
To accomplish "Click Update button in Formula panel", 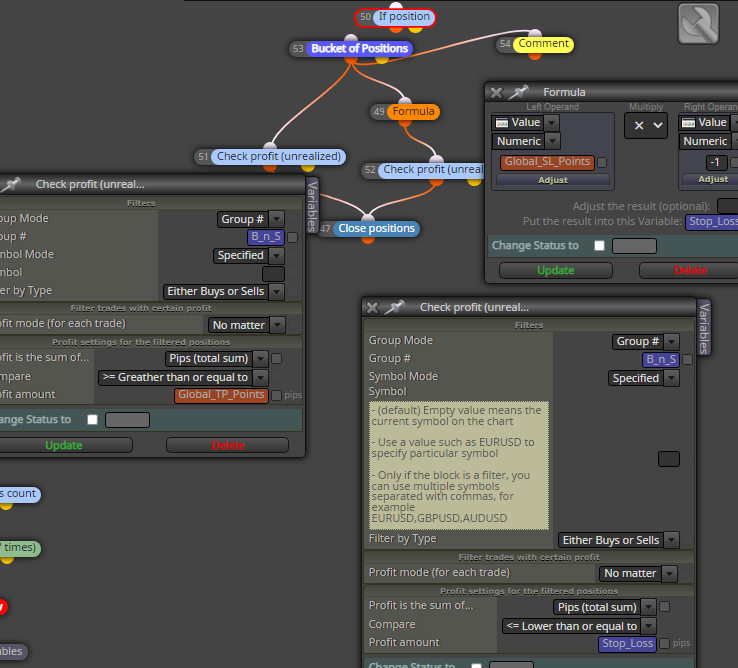I will (555, 271).
